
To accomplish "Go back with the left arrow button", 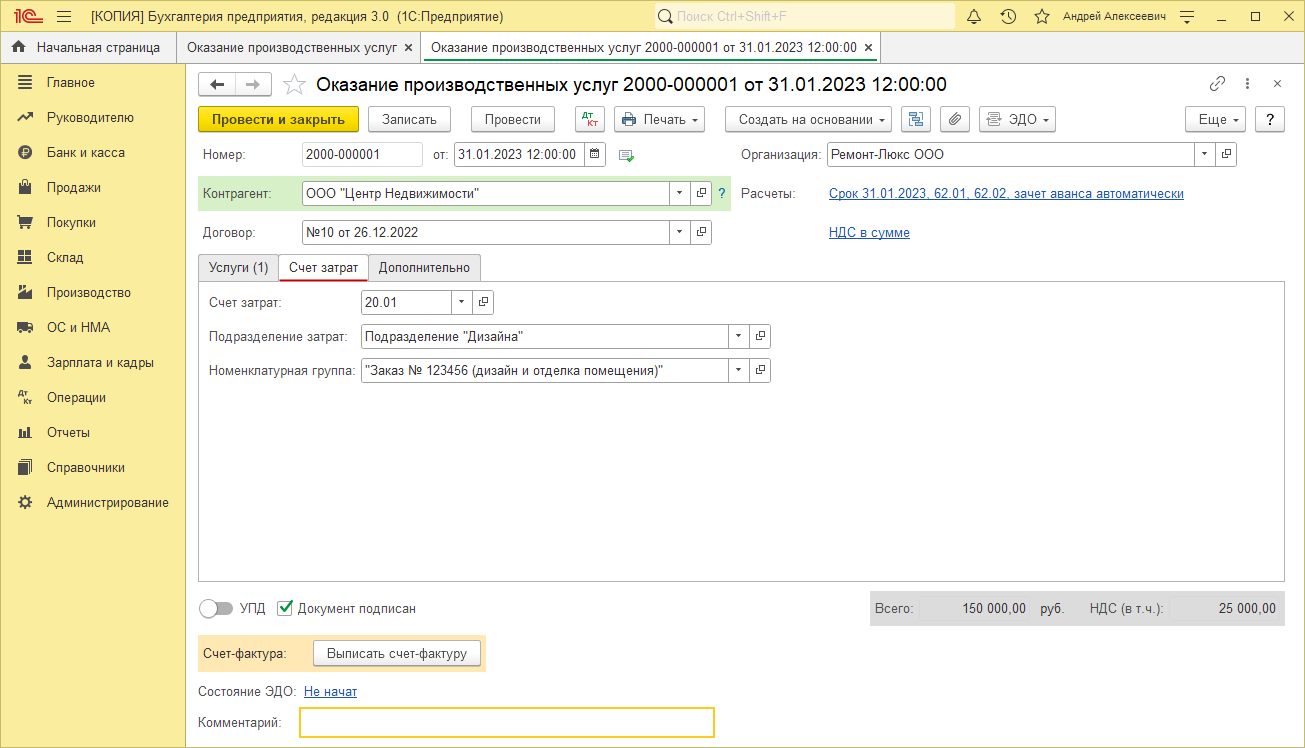I will point(217,85).
